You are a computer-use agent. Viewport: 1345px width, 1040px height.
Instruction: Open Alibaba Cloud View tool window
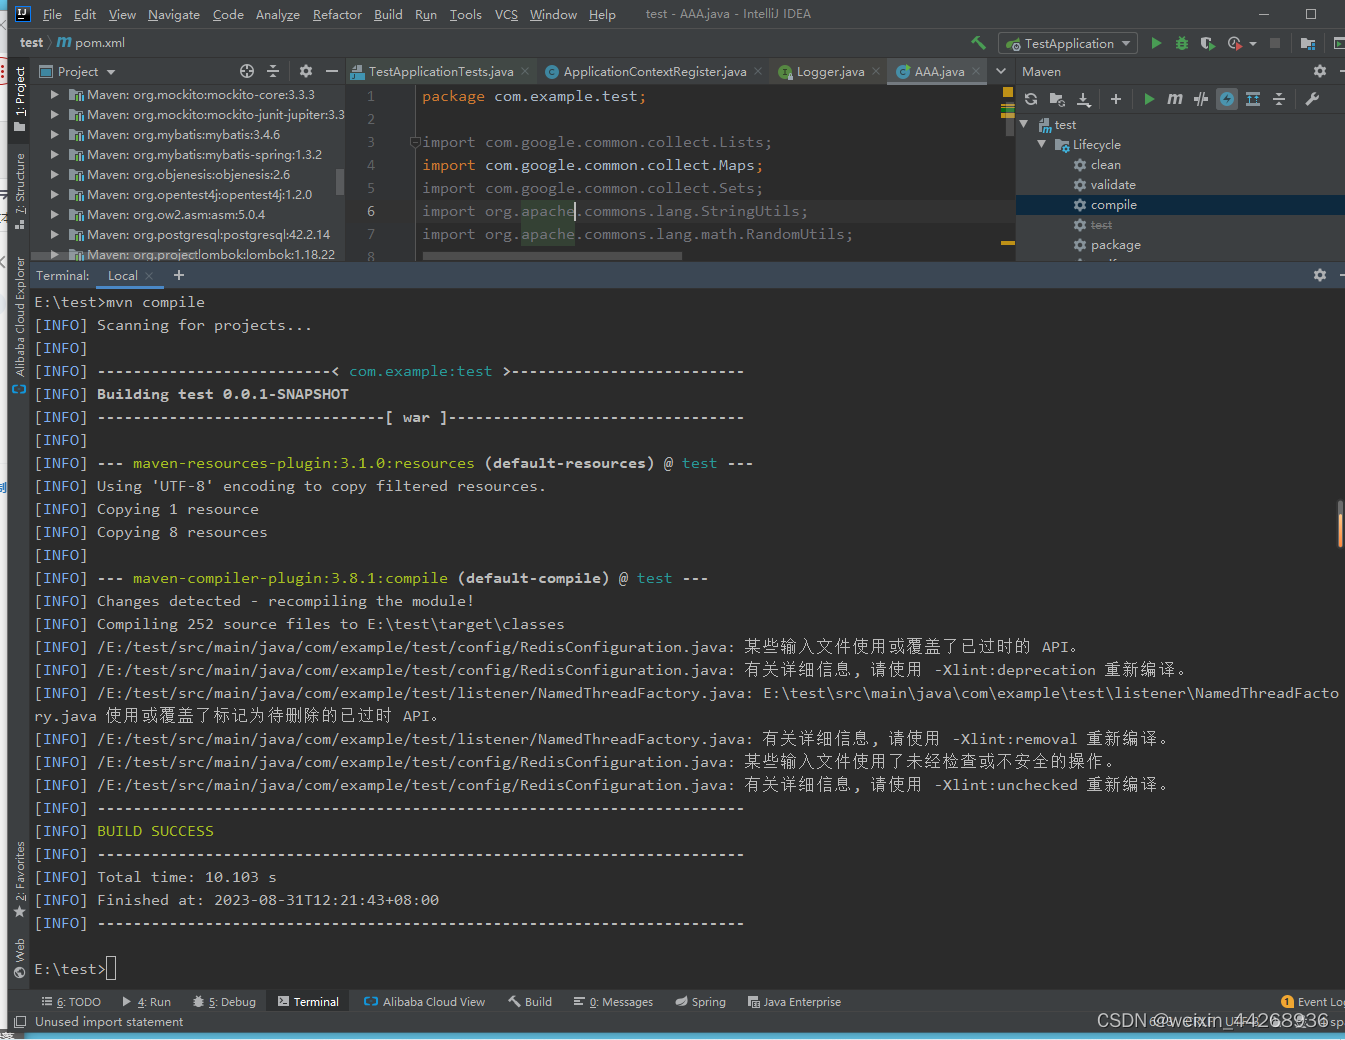click(424, 1002)
